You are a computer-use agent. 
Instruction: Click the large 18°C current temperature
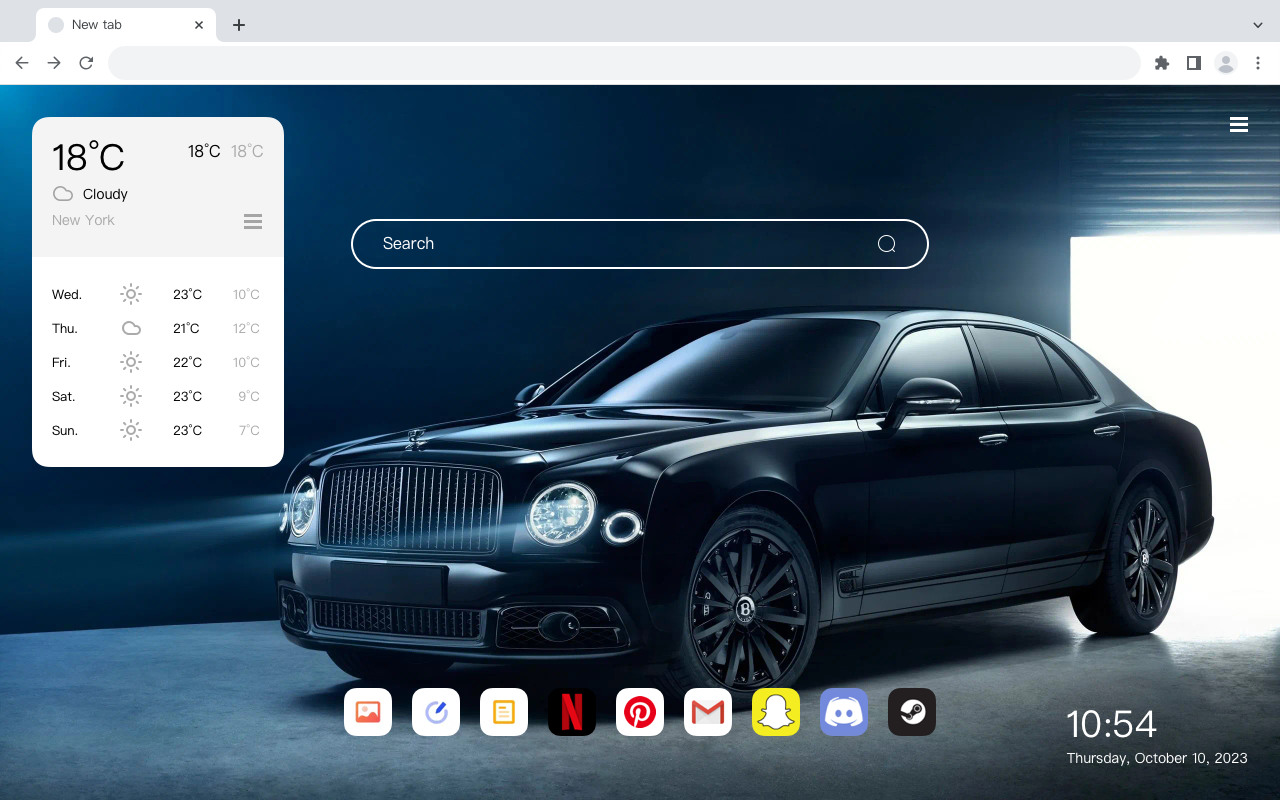pyautogui.click(x=88, y=157)
